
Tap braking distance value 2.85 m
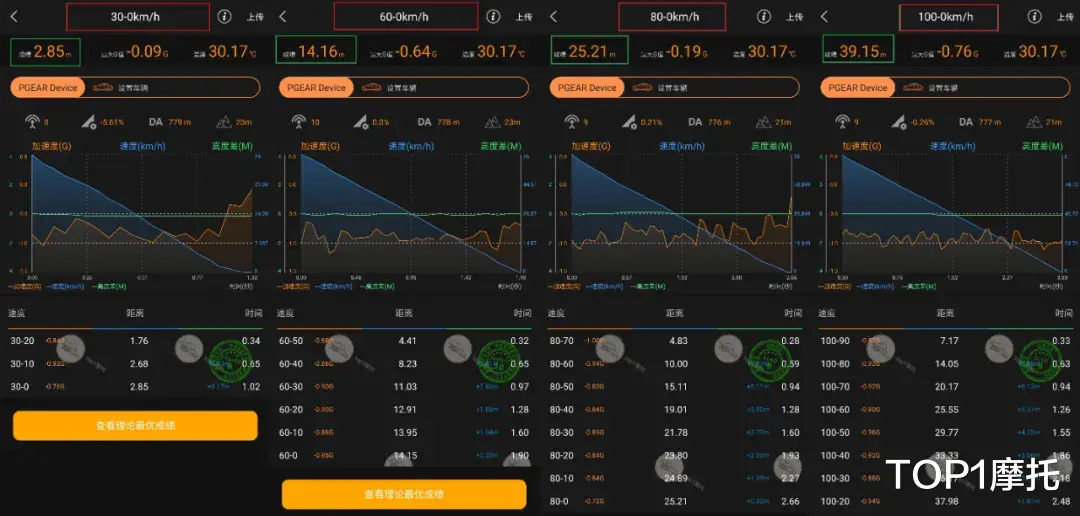(54, 51)
